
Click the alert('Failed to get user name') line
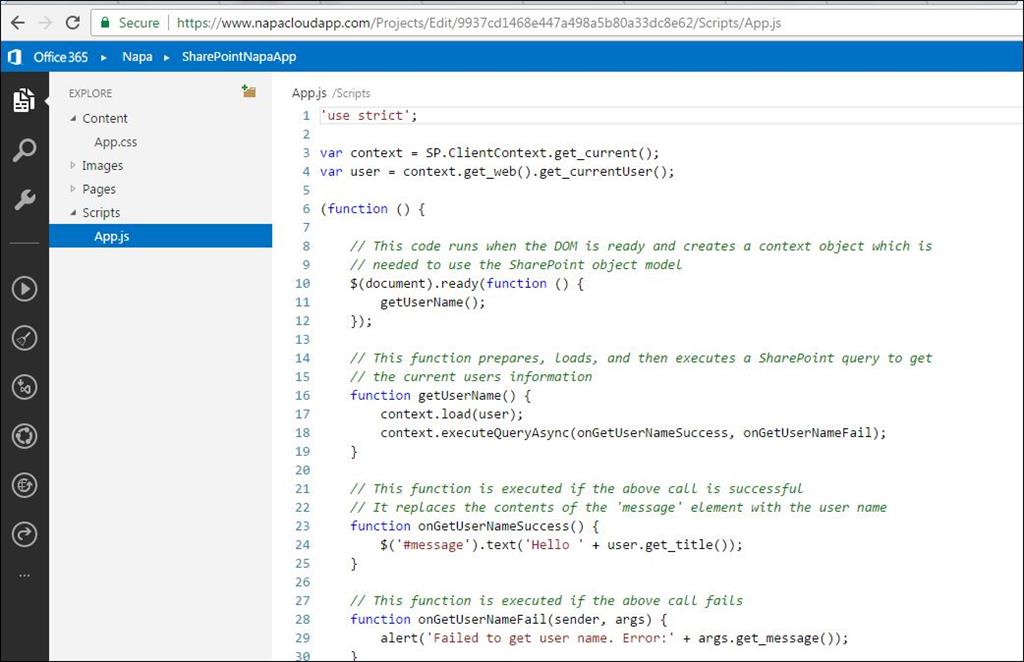tap(615, 638)
